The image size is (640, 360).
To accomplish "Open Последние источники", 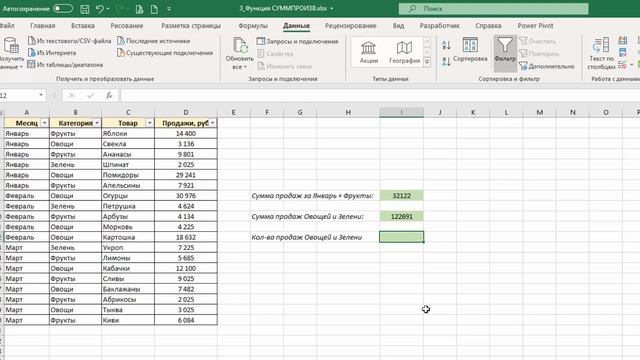I will tap(153, 41).
